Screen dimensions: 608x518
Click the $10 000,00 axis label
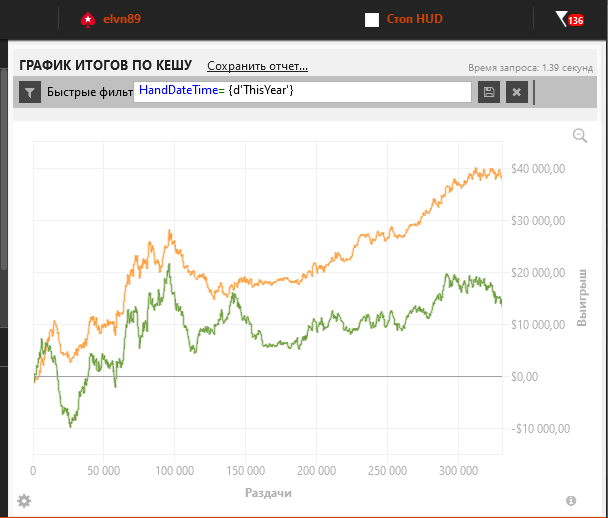538,325
